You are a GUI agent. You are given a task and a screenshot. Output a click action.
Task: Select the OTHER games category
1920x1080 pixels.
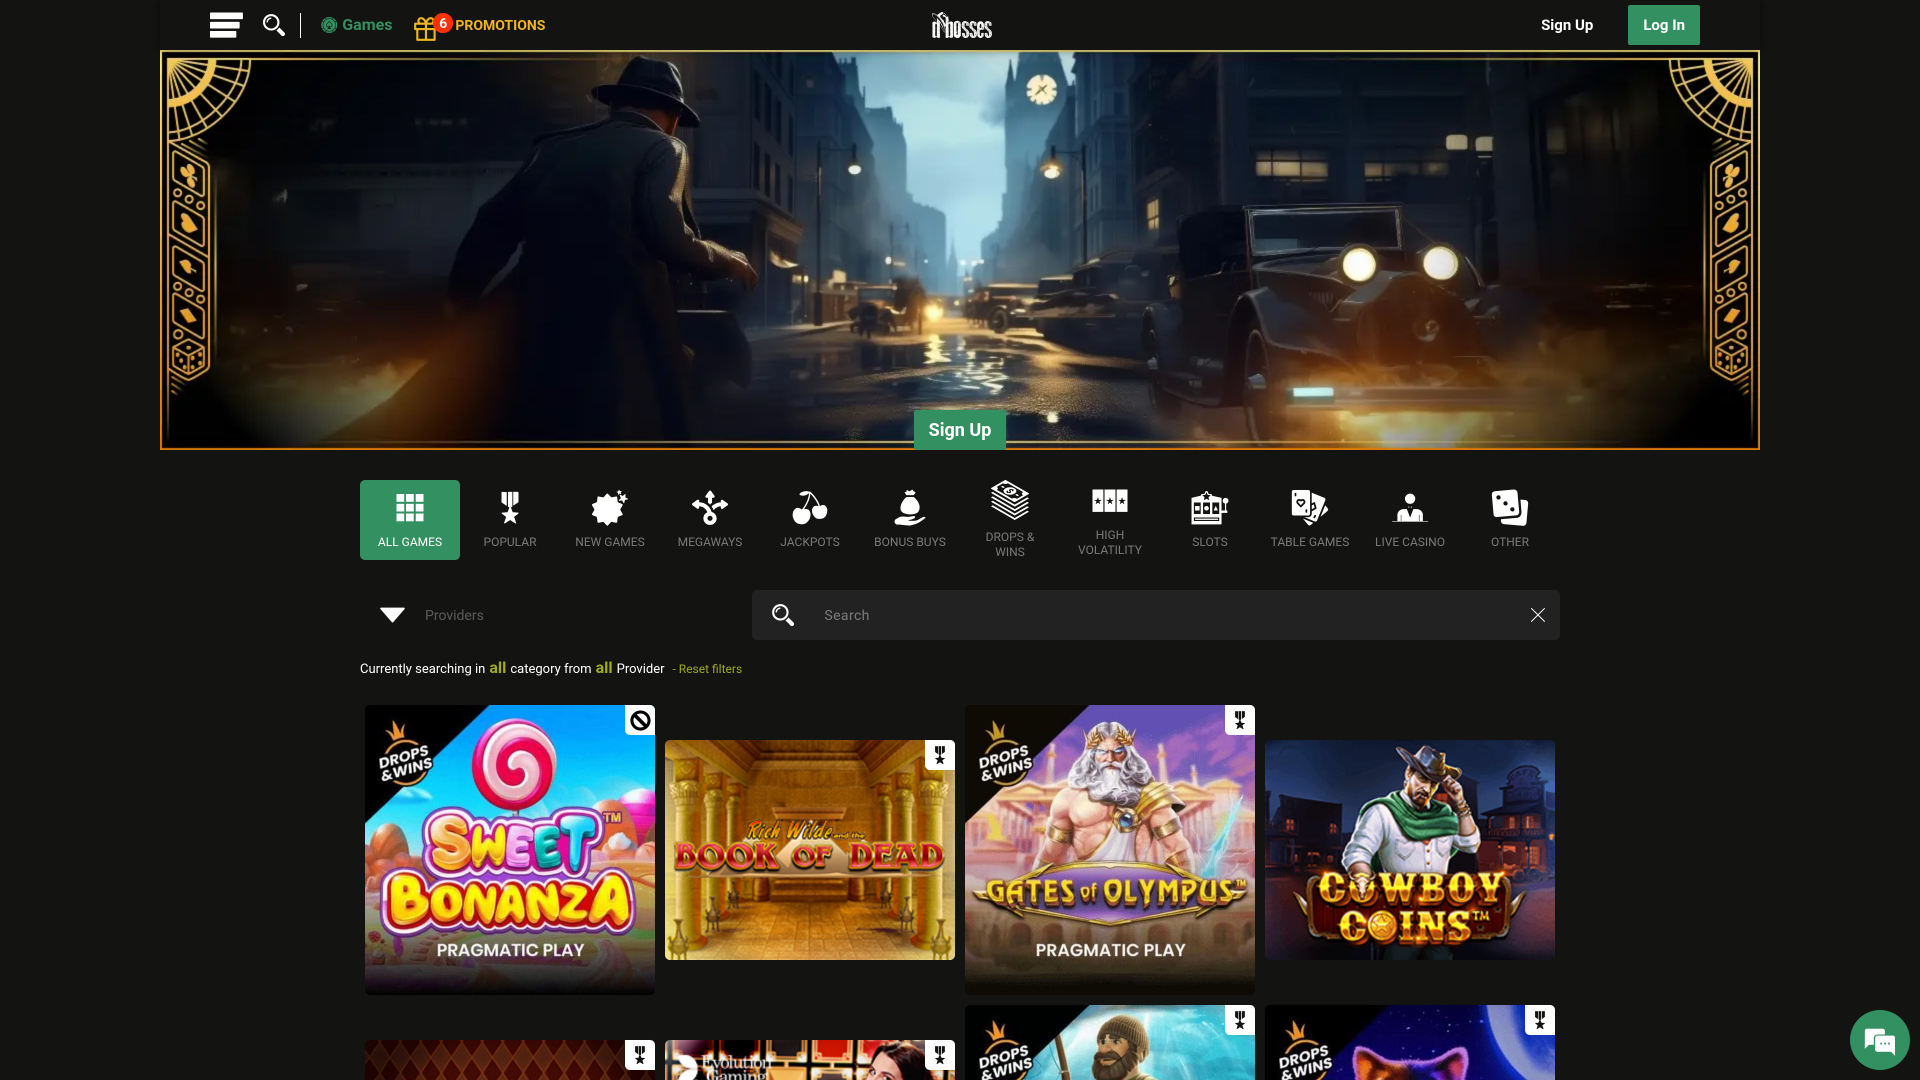coord(1509,519)
